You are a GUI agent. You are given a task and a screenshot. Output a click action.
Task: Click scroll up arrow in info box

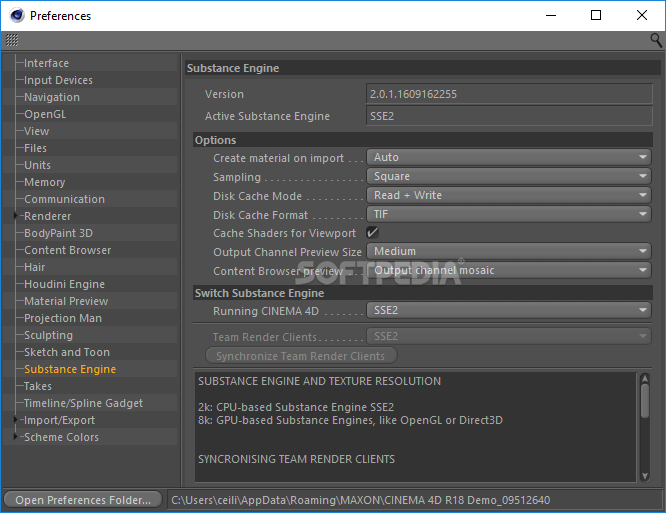[x=645, y=378]
